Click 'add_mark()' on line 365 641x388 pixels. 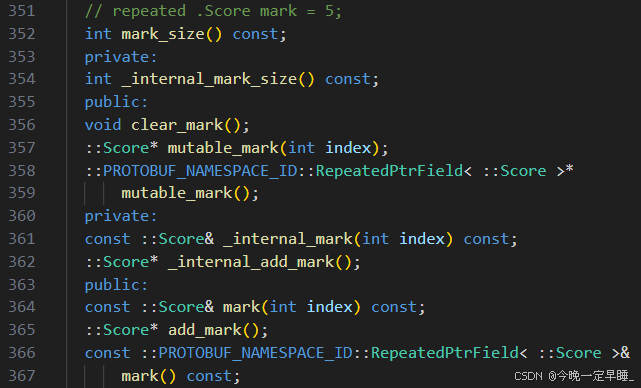[214, 330]
